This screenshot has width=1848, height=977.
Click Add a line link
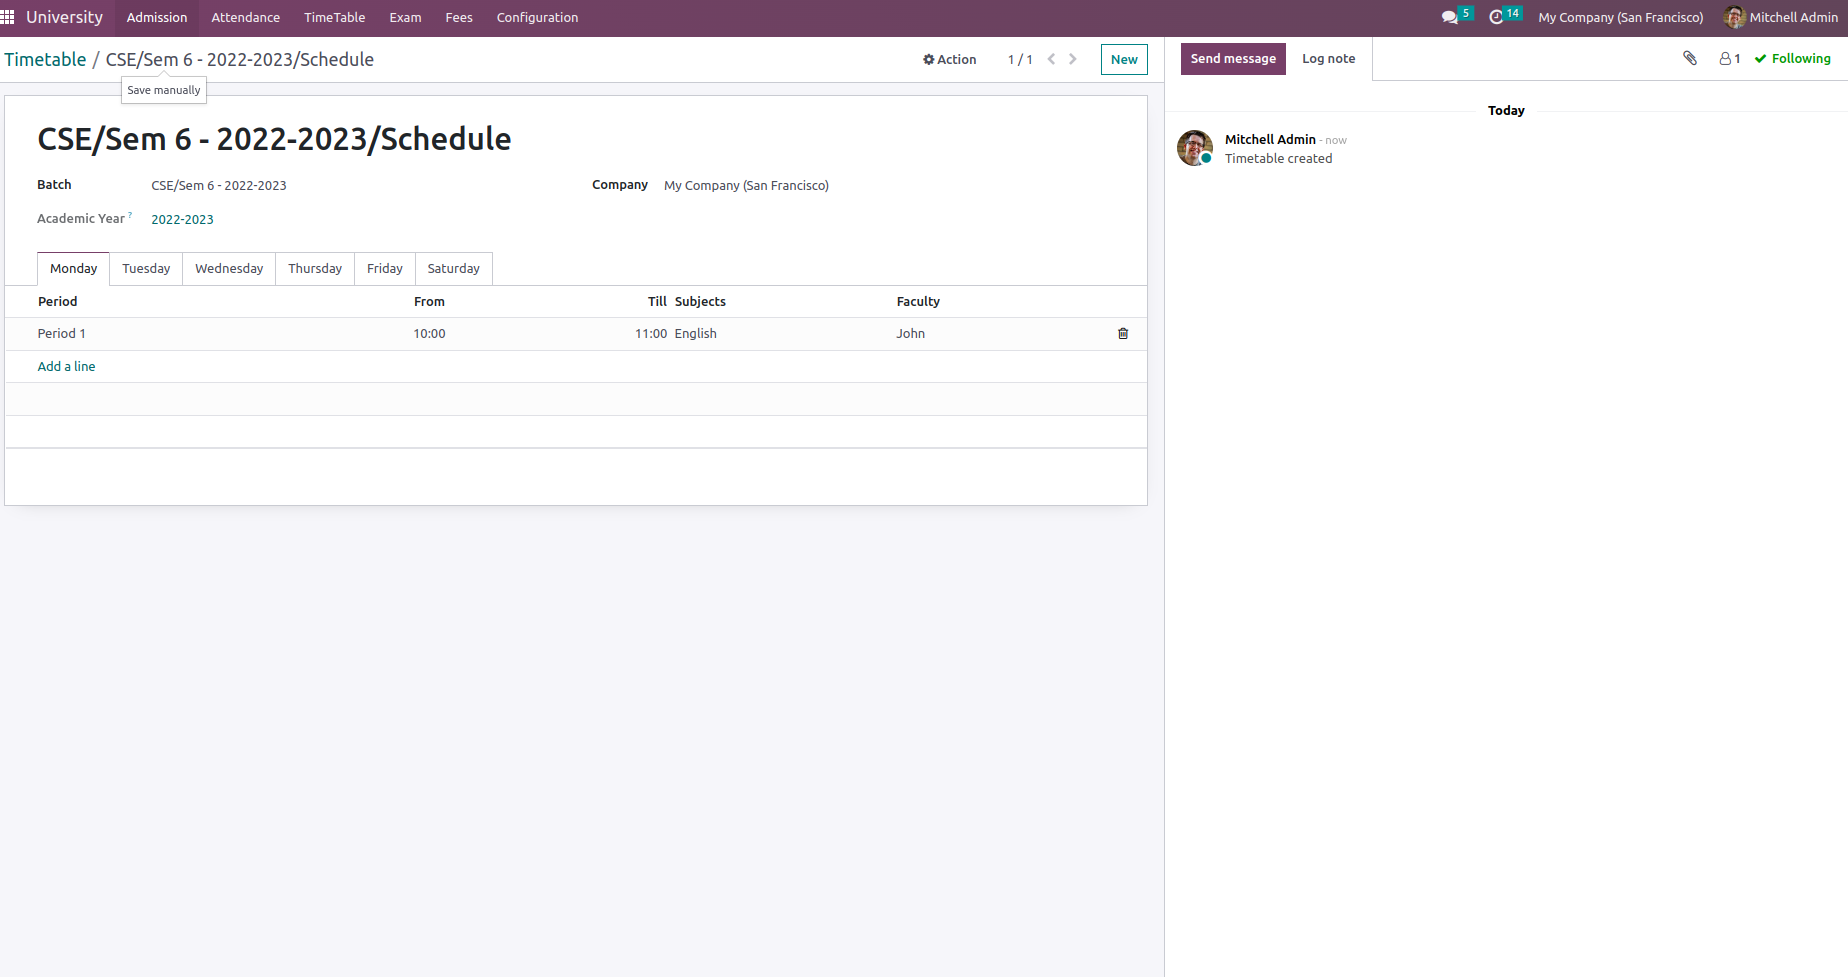(x=67, y=367)
